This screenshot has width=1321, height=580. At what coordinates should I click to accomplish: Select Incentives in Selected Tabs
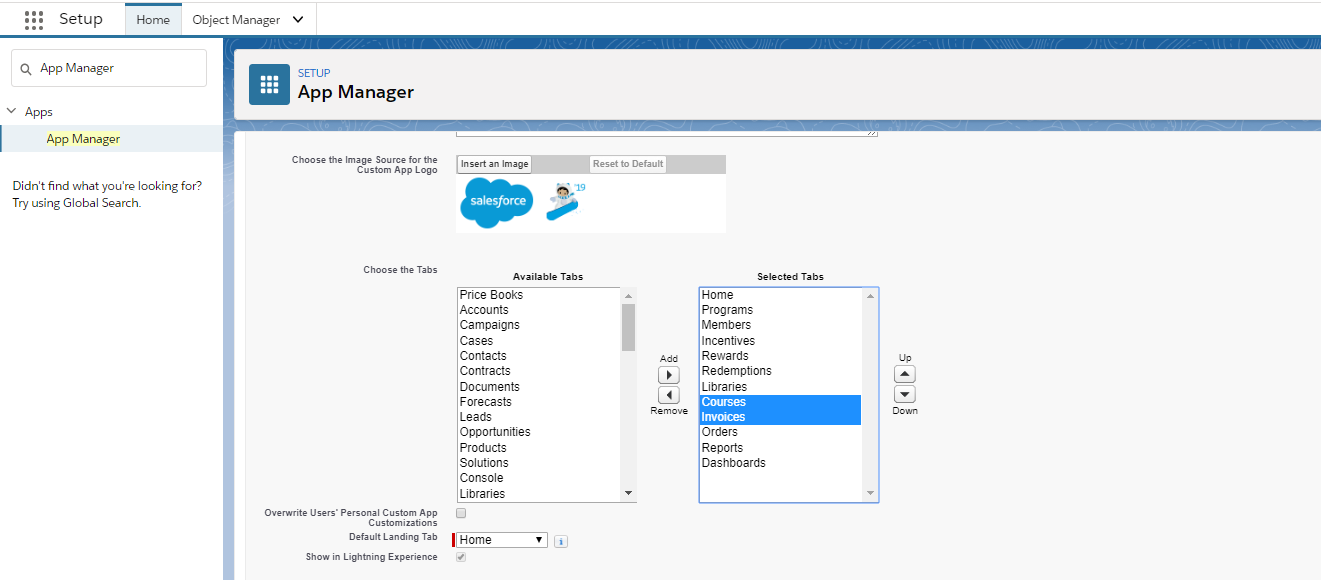pos(781,341)
